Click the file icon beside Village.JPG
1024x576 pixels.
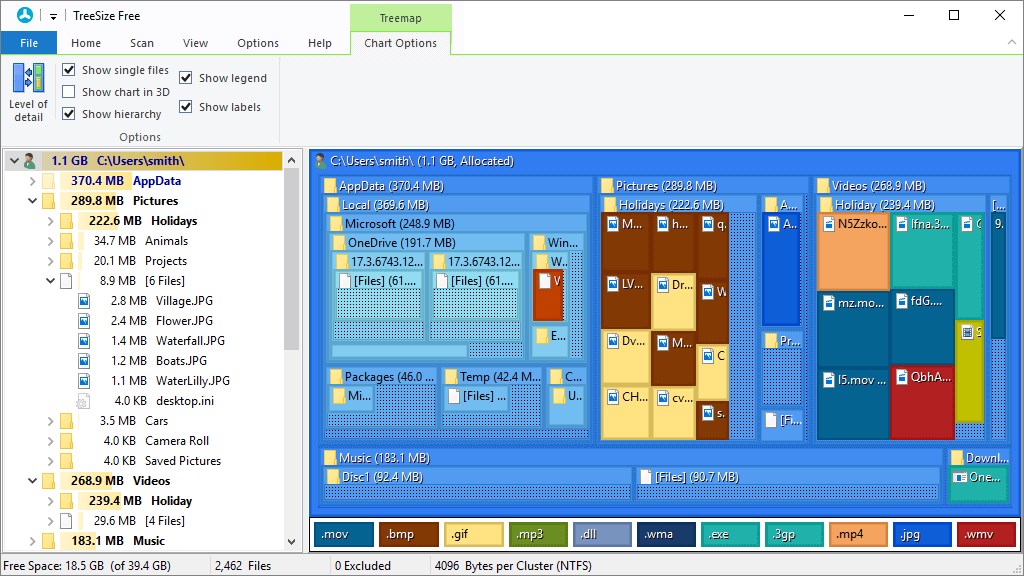click(x=83, y=300)
